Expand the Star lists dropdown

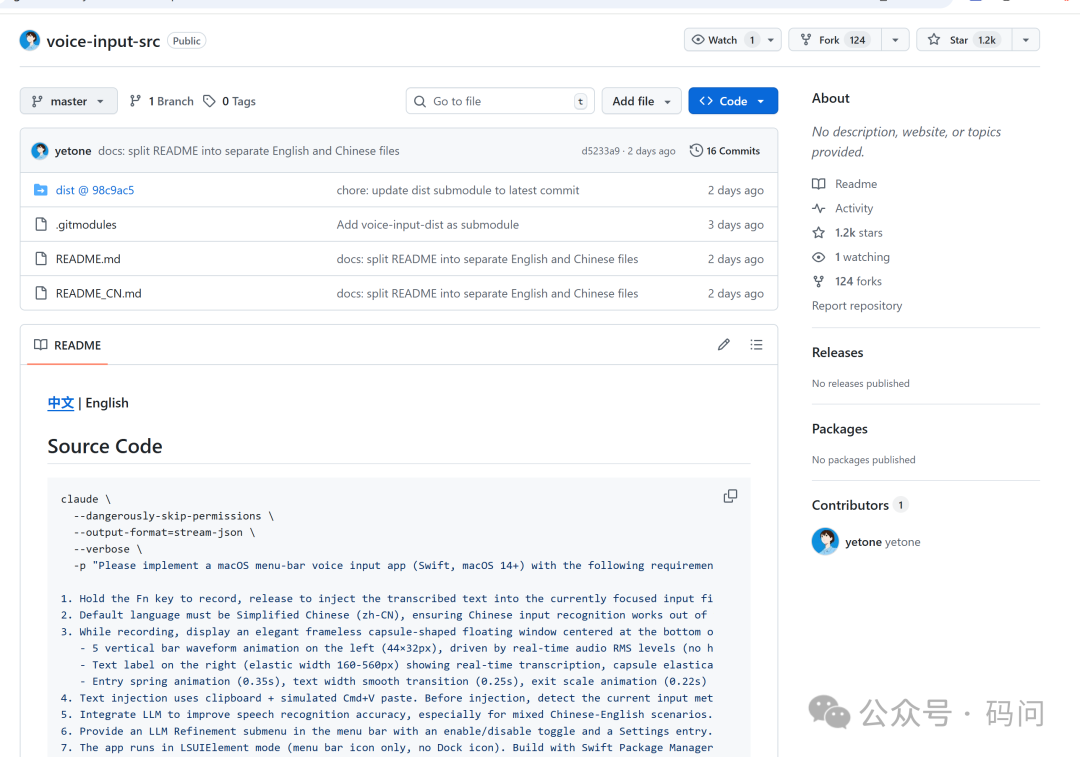pos(1026,39)
